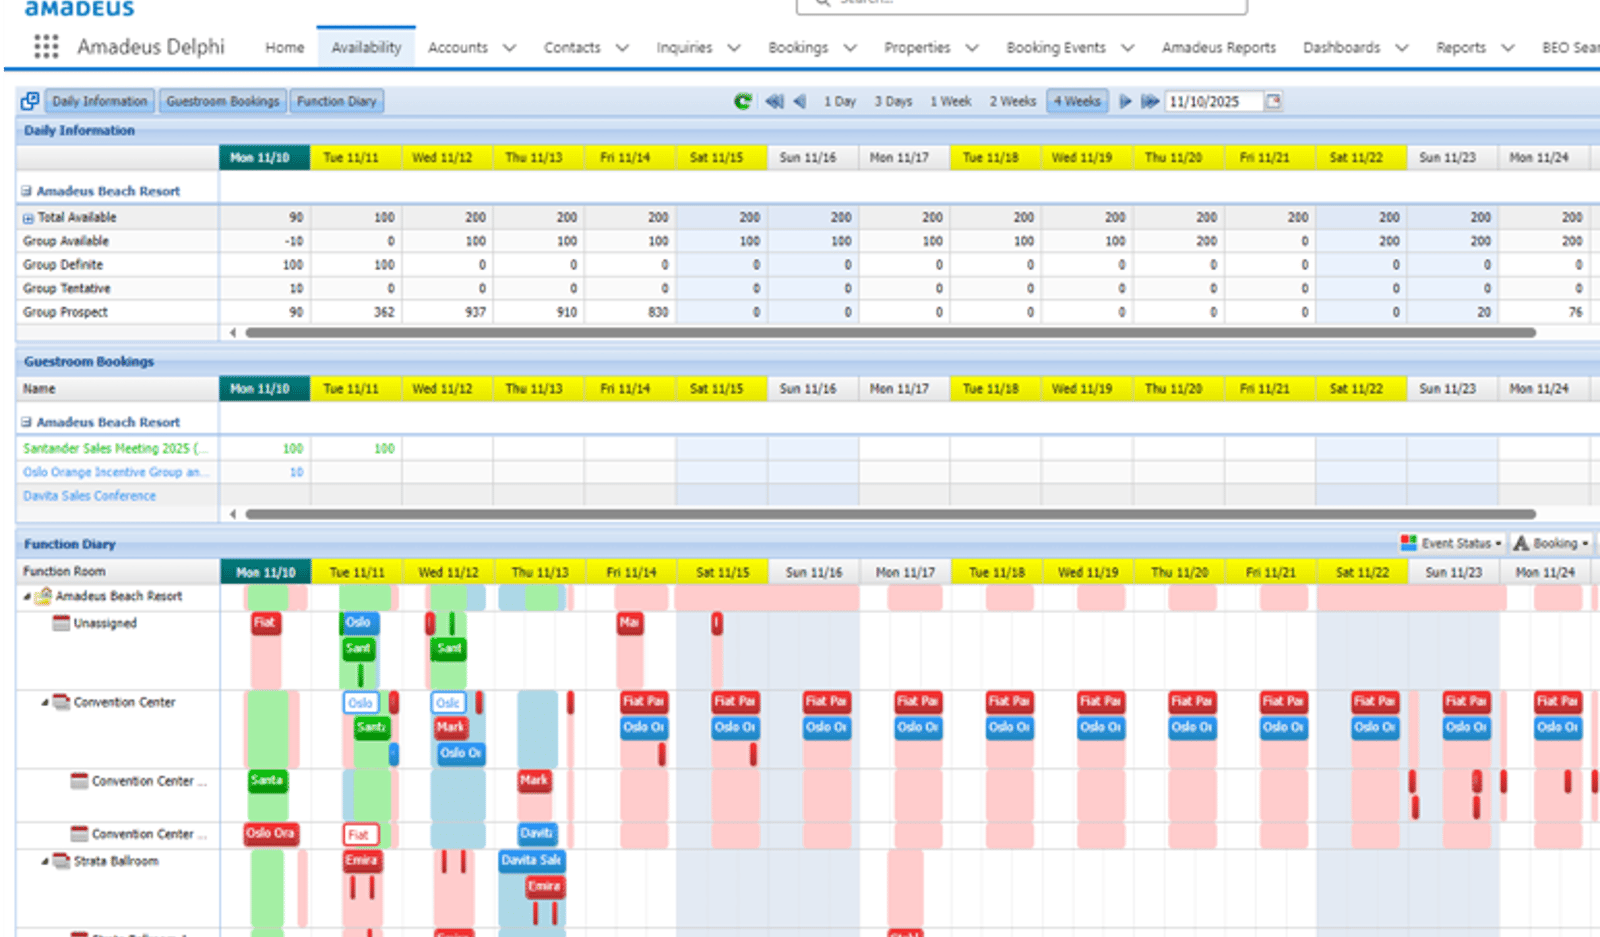Select 2 Weeks view
The image size is (1600, 937).
(x=1013, y=101)
